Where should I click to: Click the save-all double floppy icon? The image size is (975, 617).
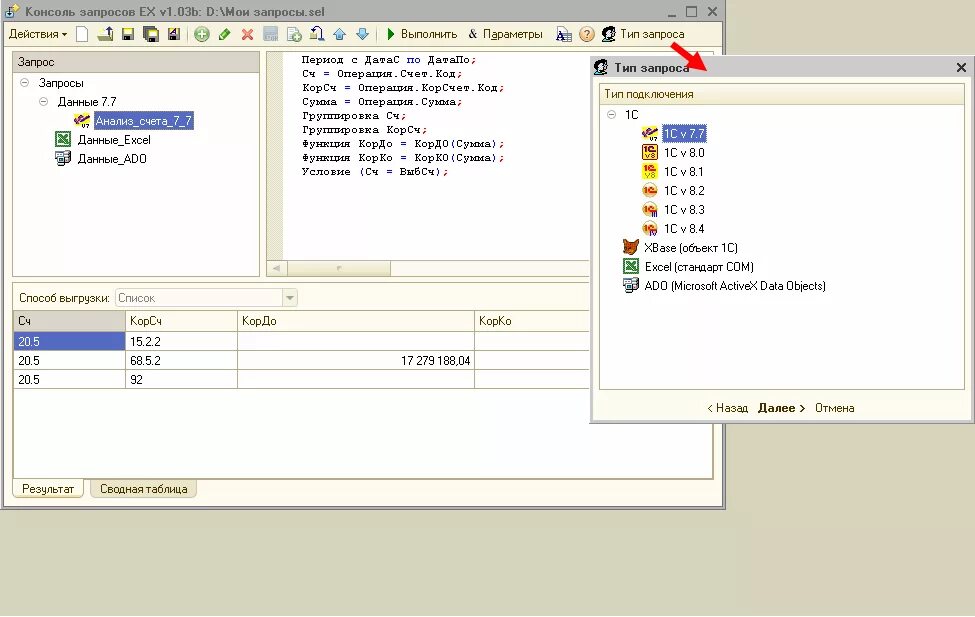point(150,34)
